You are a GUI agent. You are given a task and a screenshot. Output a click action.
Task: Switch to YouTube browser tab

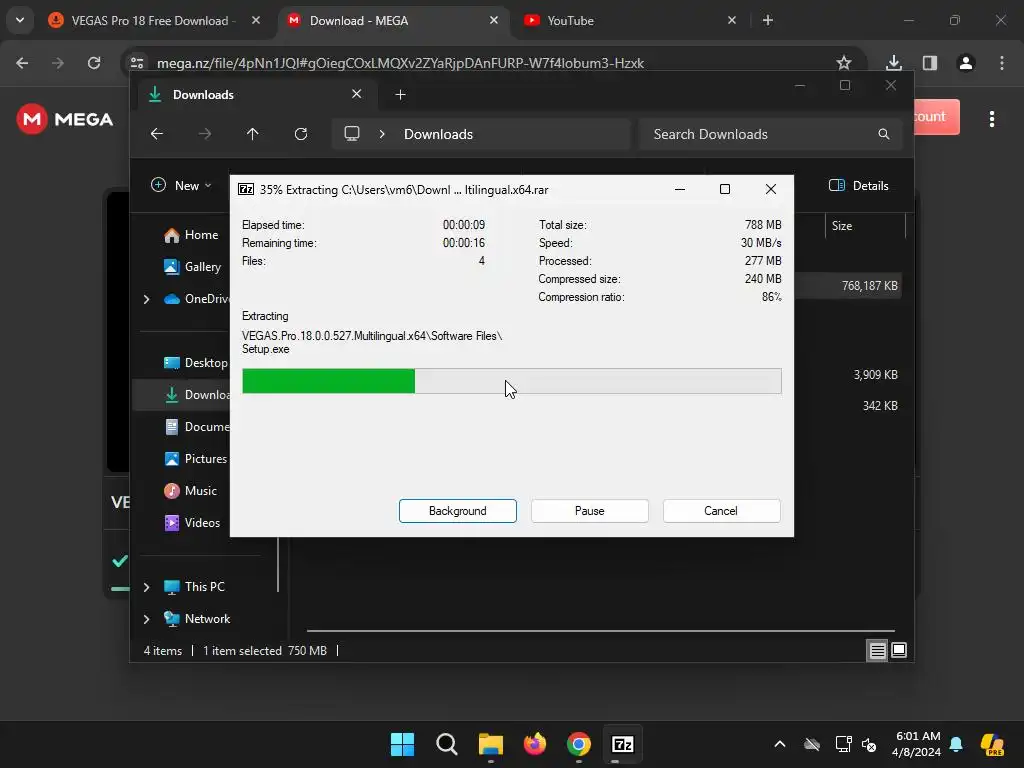630,21
